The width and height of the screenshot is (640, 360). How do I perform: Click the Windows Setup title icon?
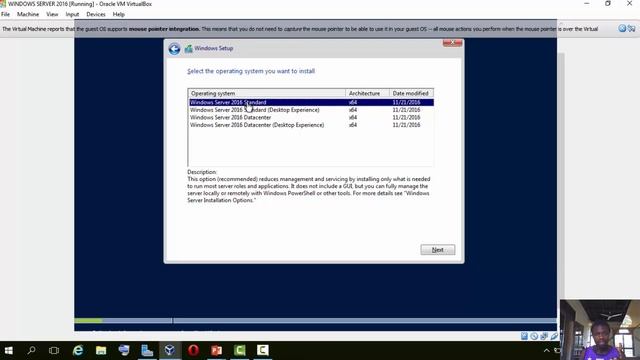pyautogui.click(x=189, y=49)
